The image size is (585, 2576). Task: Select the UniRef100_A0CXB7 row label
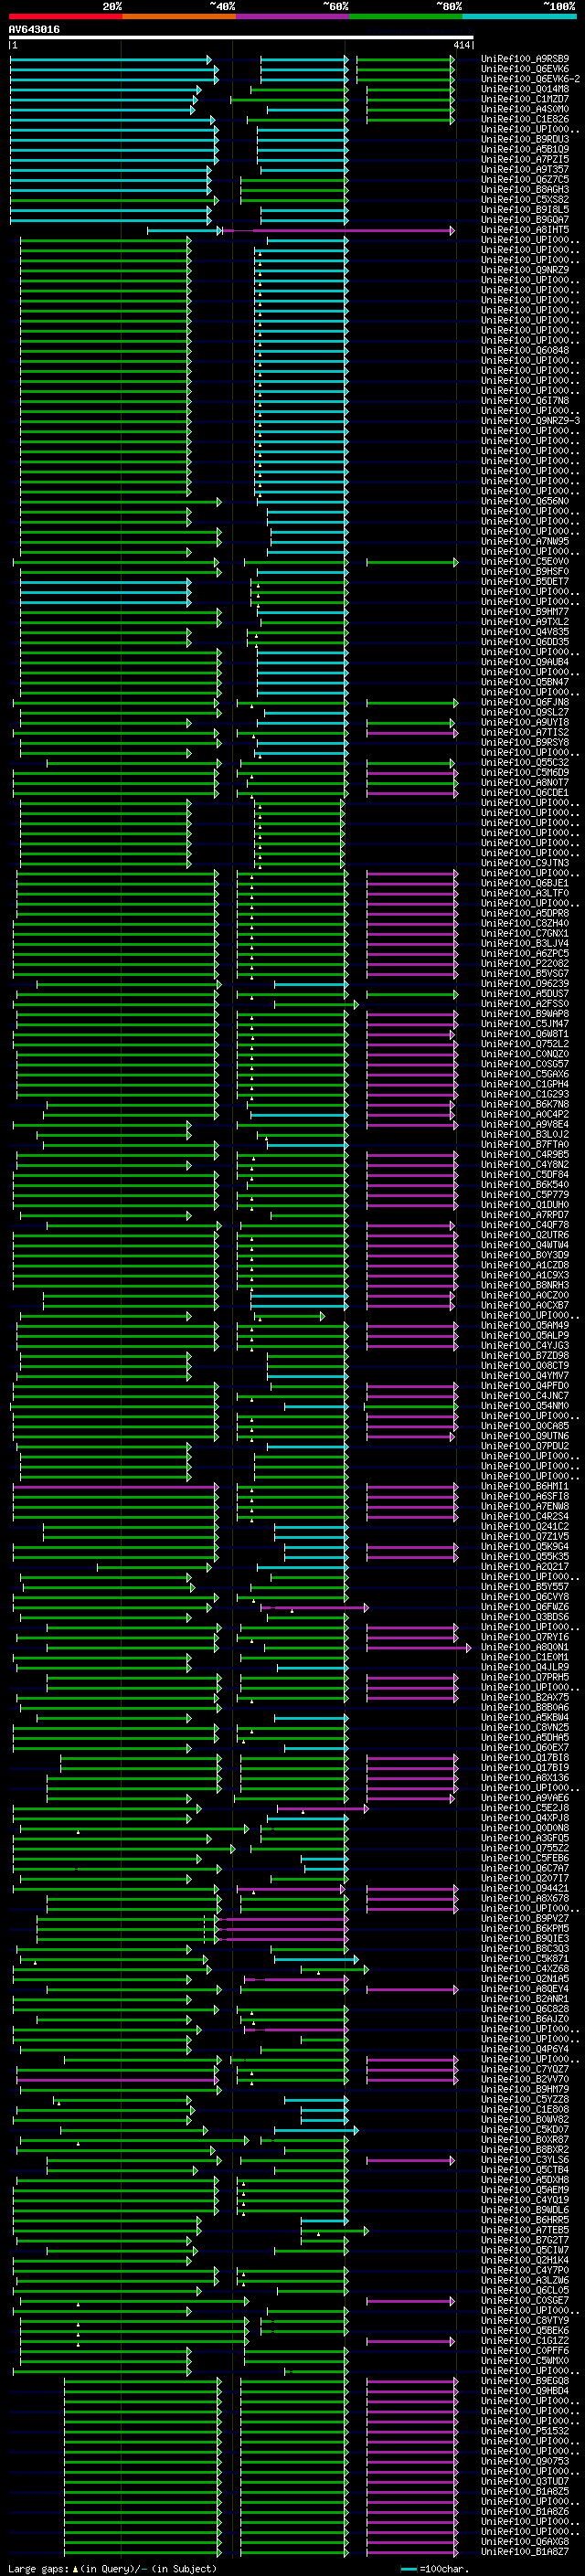coord(525,1306)
